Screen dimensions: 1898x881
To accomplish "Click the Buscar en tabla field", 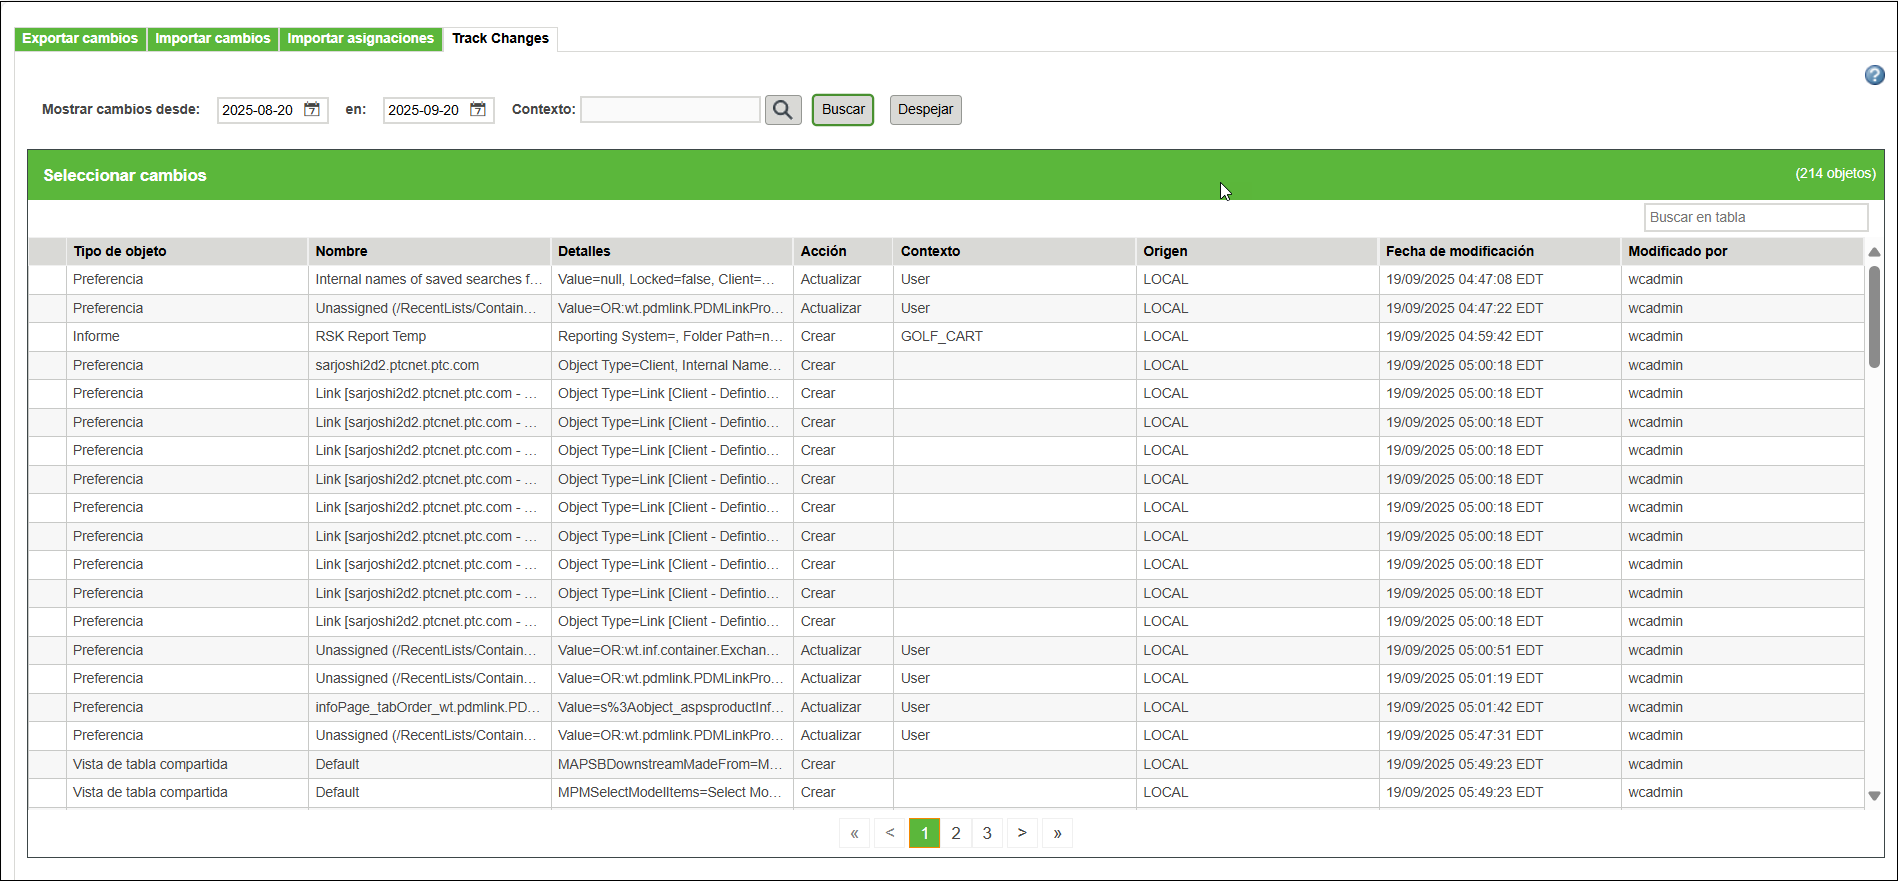I will pos(1756,217).
